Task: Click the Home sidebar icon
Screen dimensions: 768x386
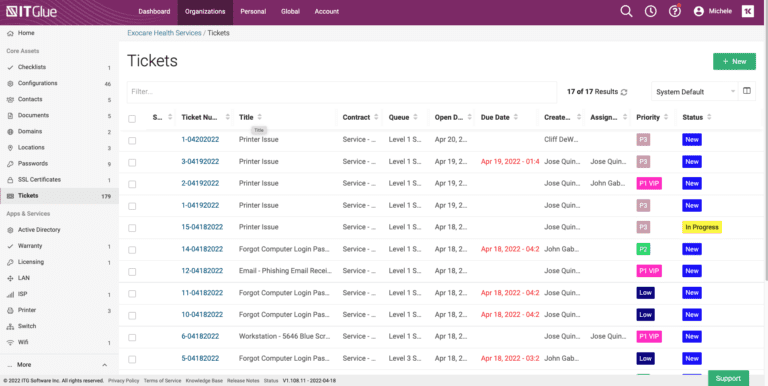Action: (10, 33)
